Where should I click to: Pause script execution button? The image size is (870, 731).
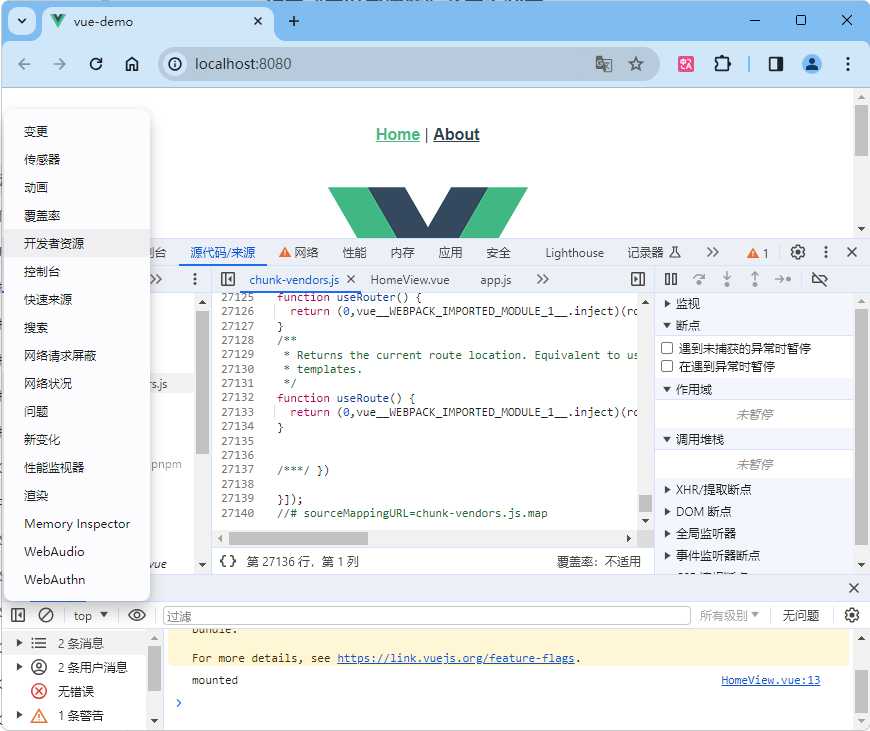[671, 279]
